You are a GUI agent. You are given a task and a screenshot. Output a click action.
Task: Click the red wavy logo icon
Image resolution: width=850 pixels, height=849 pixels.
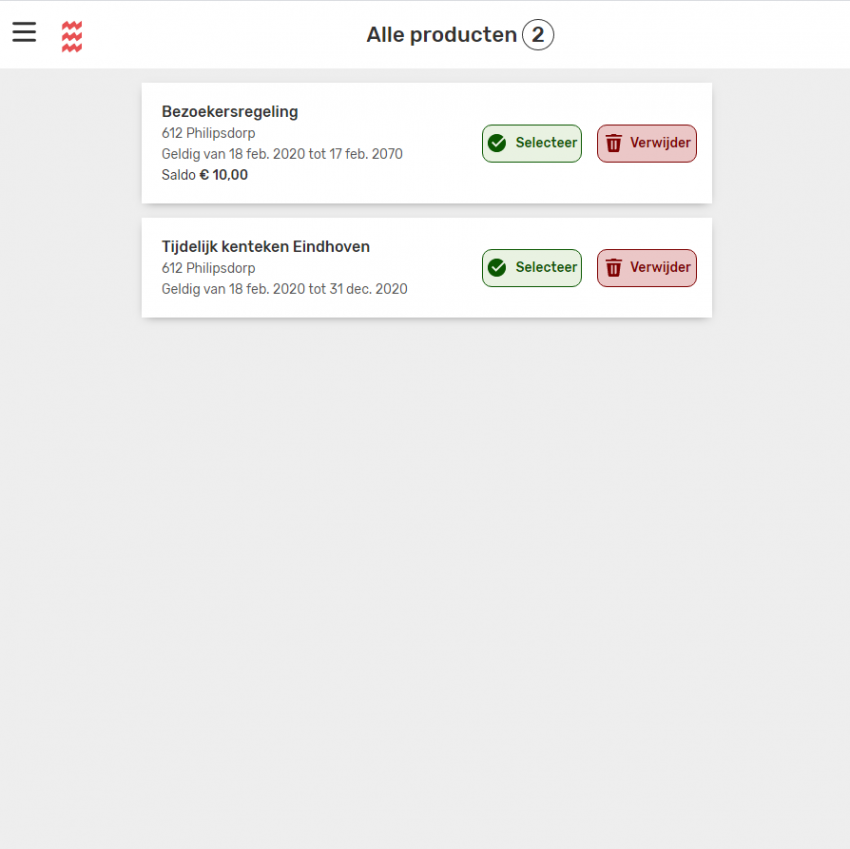pos(72,36)
